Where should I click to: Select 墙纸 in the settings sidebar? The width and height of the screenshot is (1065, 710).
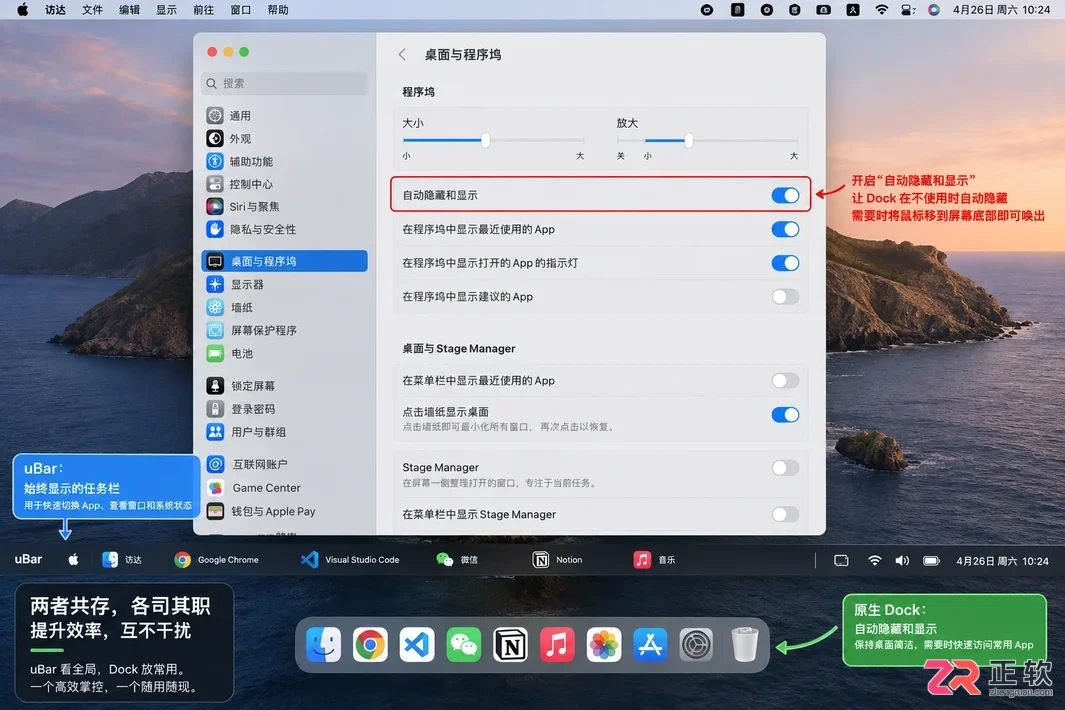[x=285, y=307]
